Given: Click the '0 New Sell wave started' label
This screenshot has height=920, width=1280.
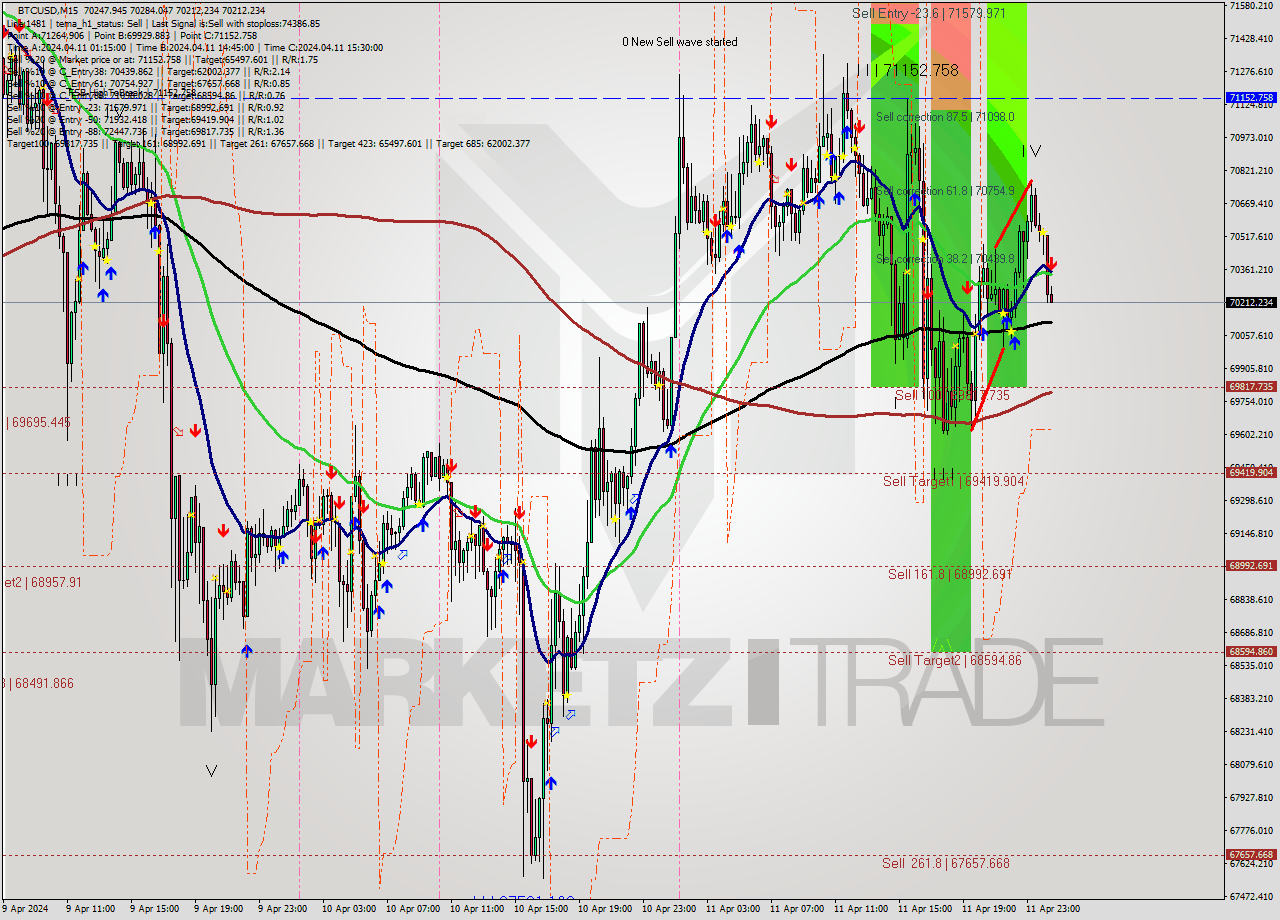Looking at the screenshot, I should pos(680,42).
